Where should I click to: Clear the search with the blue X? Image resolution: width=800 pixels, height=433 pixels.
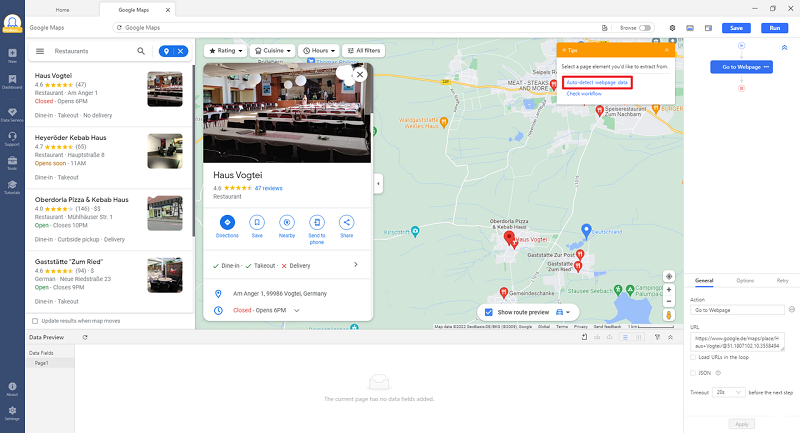(181, 51)
